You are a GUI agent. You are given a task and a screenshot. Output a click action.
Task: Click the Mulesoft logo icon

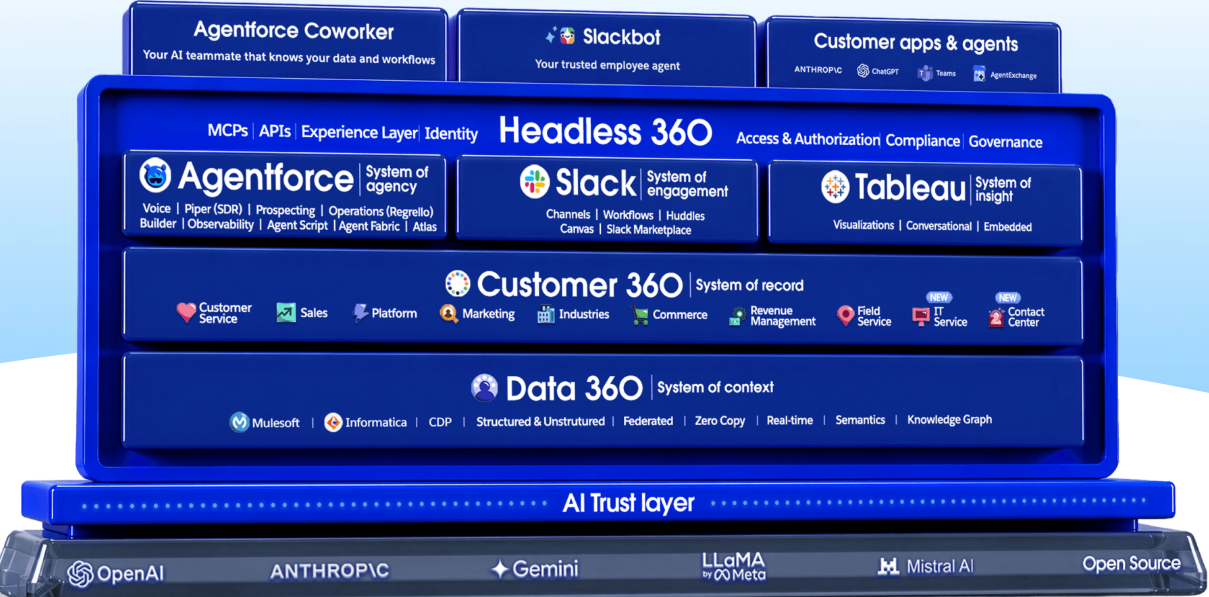click(x=240, y=422)
